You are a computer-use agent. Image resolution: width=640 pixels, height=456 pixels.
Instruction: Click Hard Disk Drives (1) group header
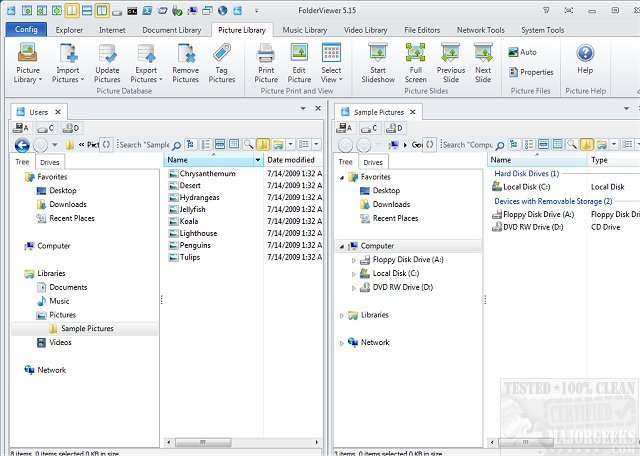(527, 174)
